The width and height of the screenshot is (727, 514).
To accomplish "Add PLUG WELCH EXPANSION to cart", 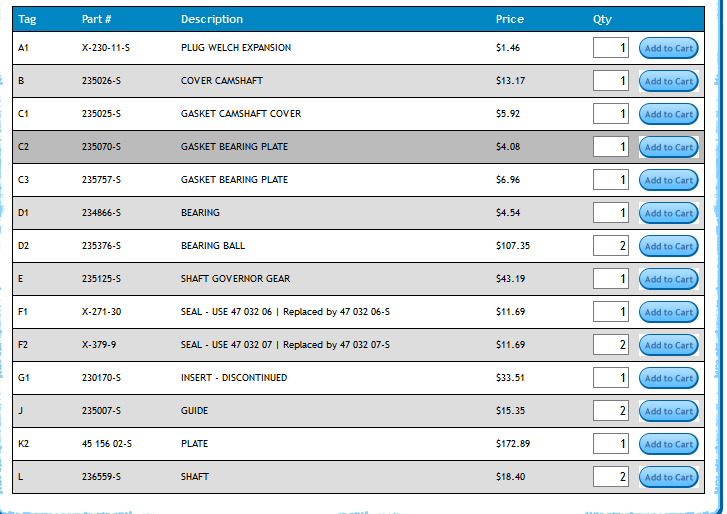I will pyautogui.click(x=668, y=48).
